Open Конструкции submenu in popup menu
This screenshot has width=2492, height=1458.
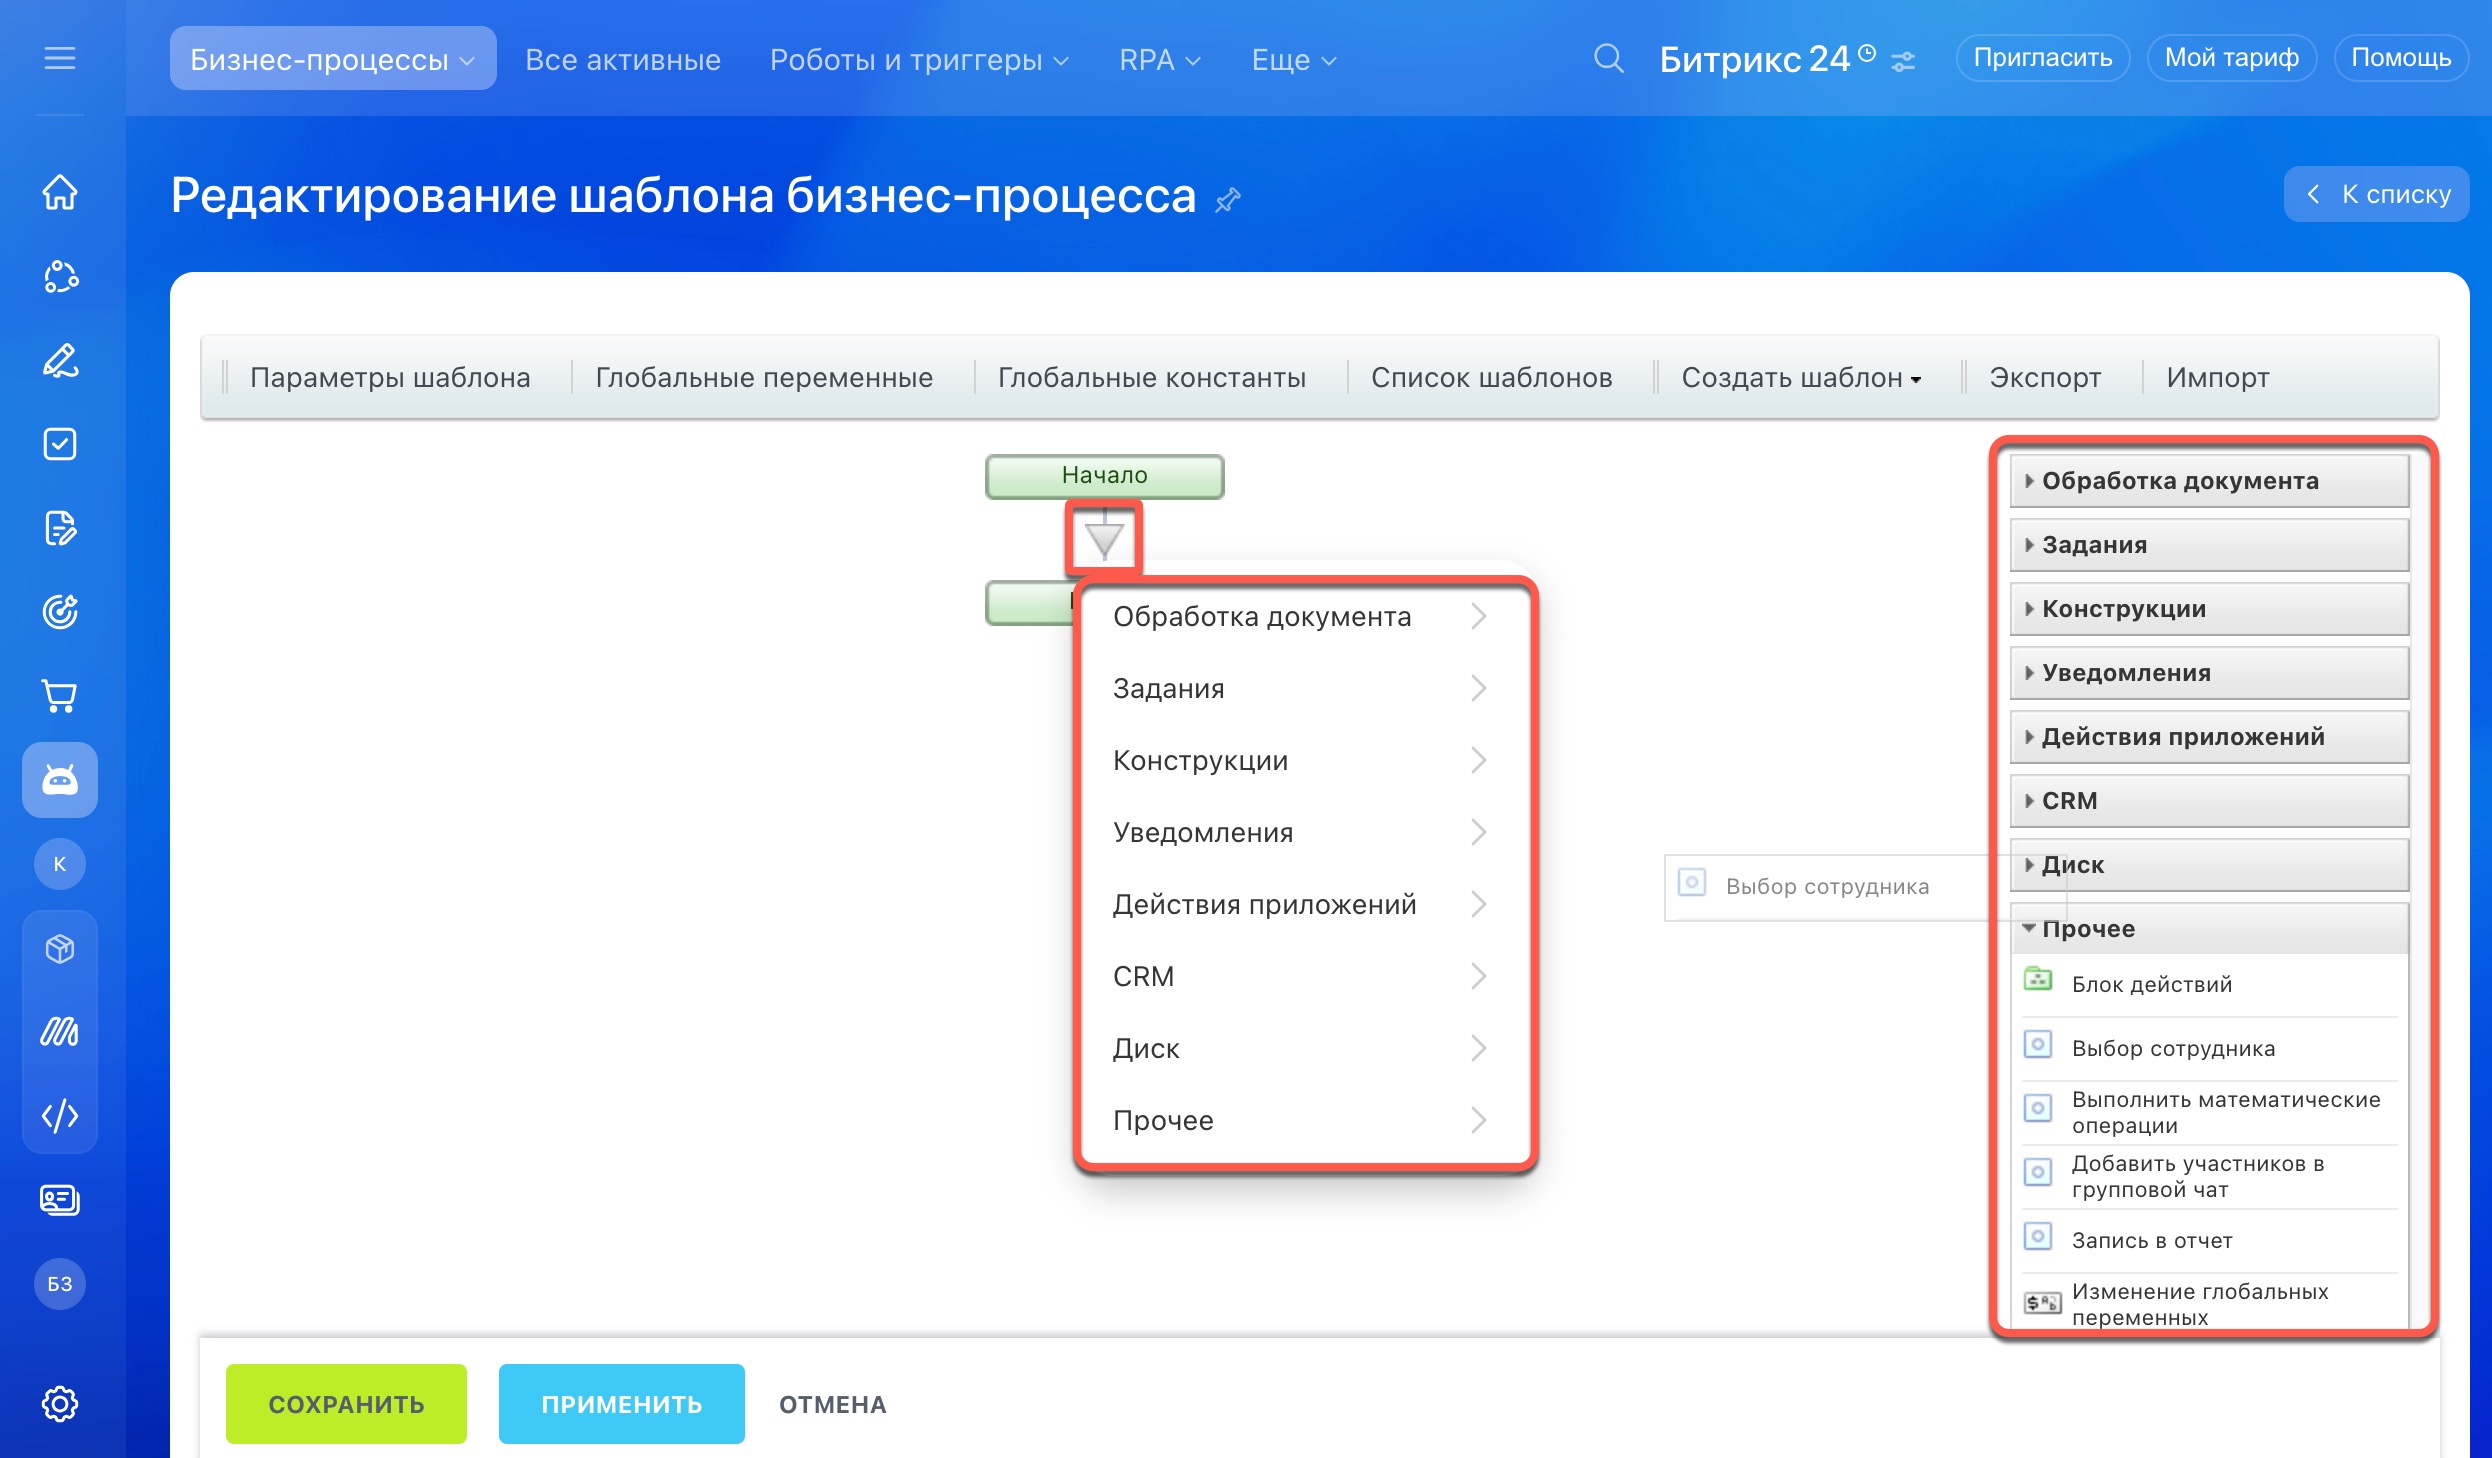[1303, 761]
